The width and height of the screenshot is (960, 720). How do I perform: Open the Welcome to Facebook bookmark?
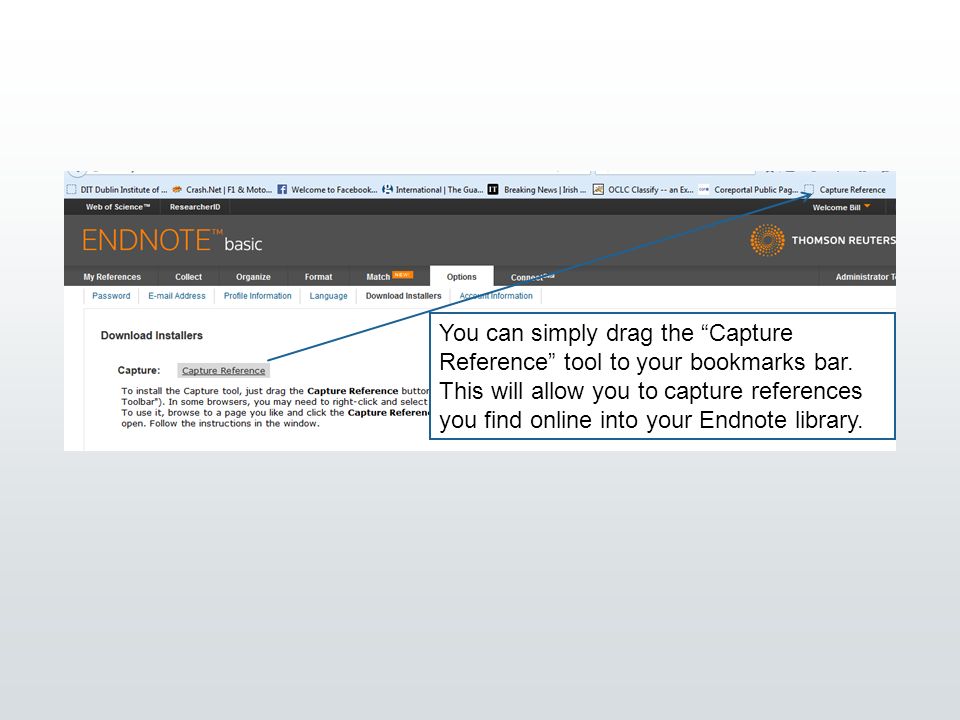coord(328,190)
